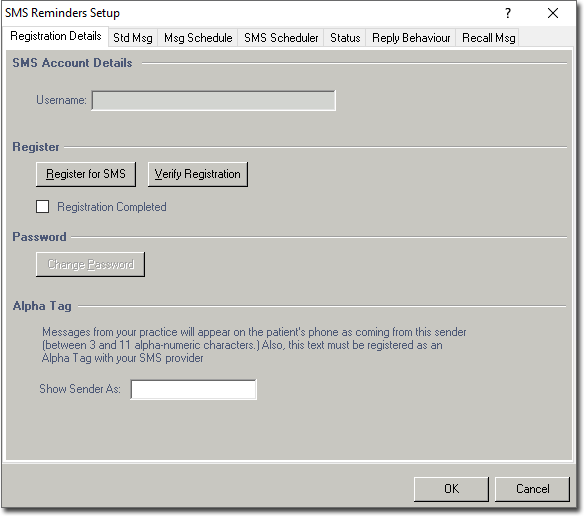
Task: Click inside the Username field
Action: point(214,100)
